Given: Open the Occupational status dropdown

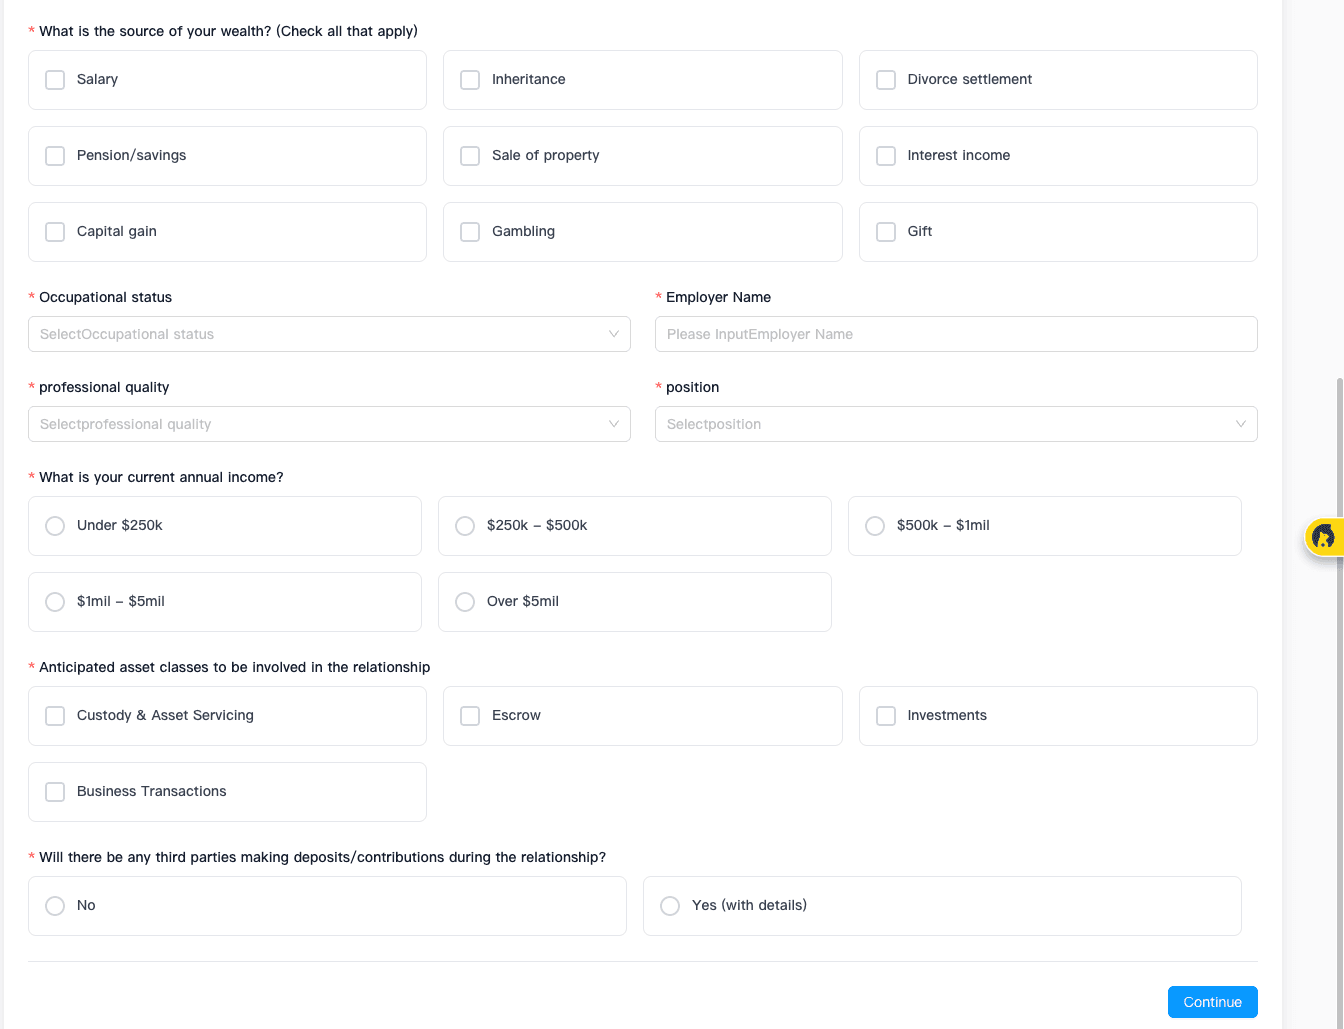Looking at the screenshot, I should [x=329, y=334].
